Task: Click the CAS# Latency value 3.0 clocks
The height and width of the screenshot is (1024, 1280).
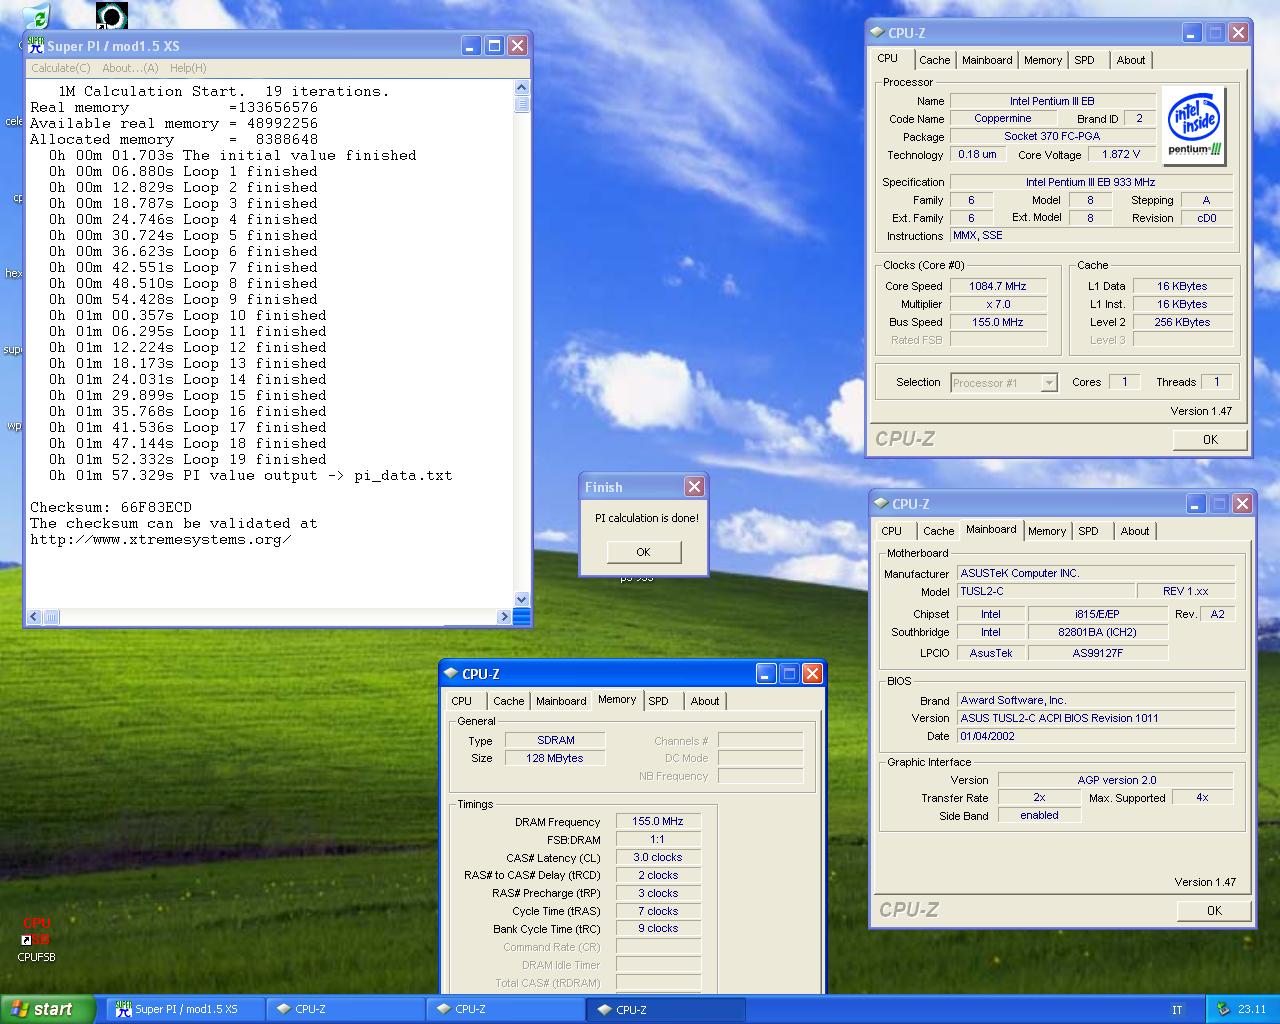Action: point(658,857)
